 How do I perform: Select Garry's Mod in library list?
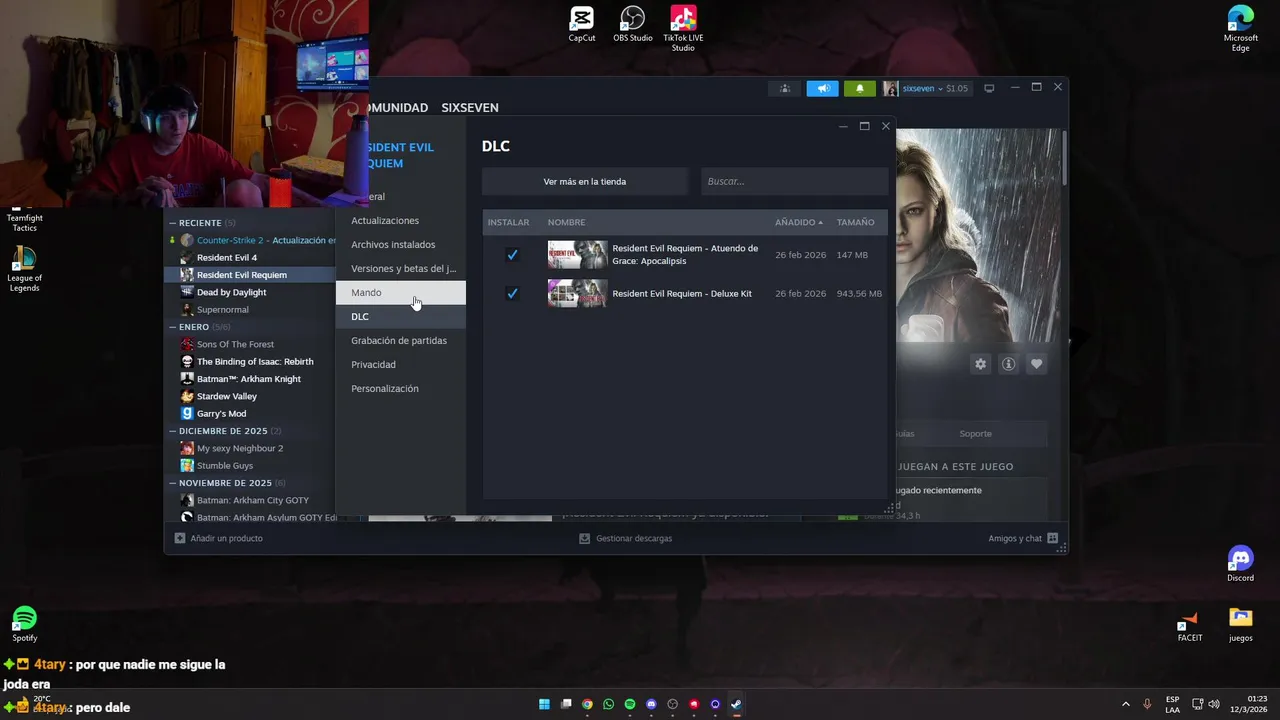pyautogui.click(x=251, y=413)
